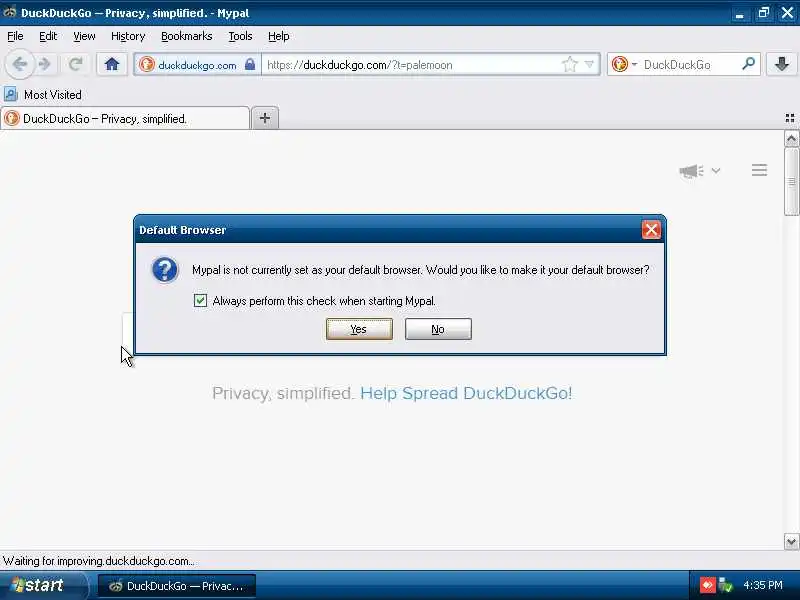The width and height of the screenshot is (800, 600).
Task: Open the File menu
Action: [x=15, y=36]
